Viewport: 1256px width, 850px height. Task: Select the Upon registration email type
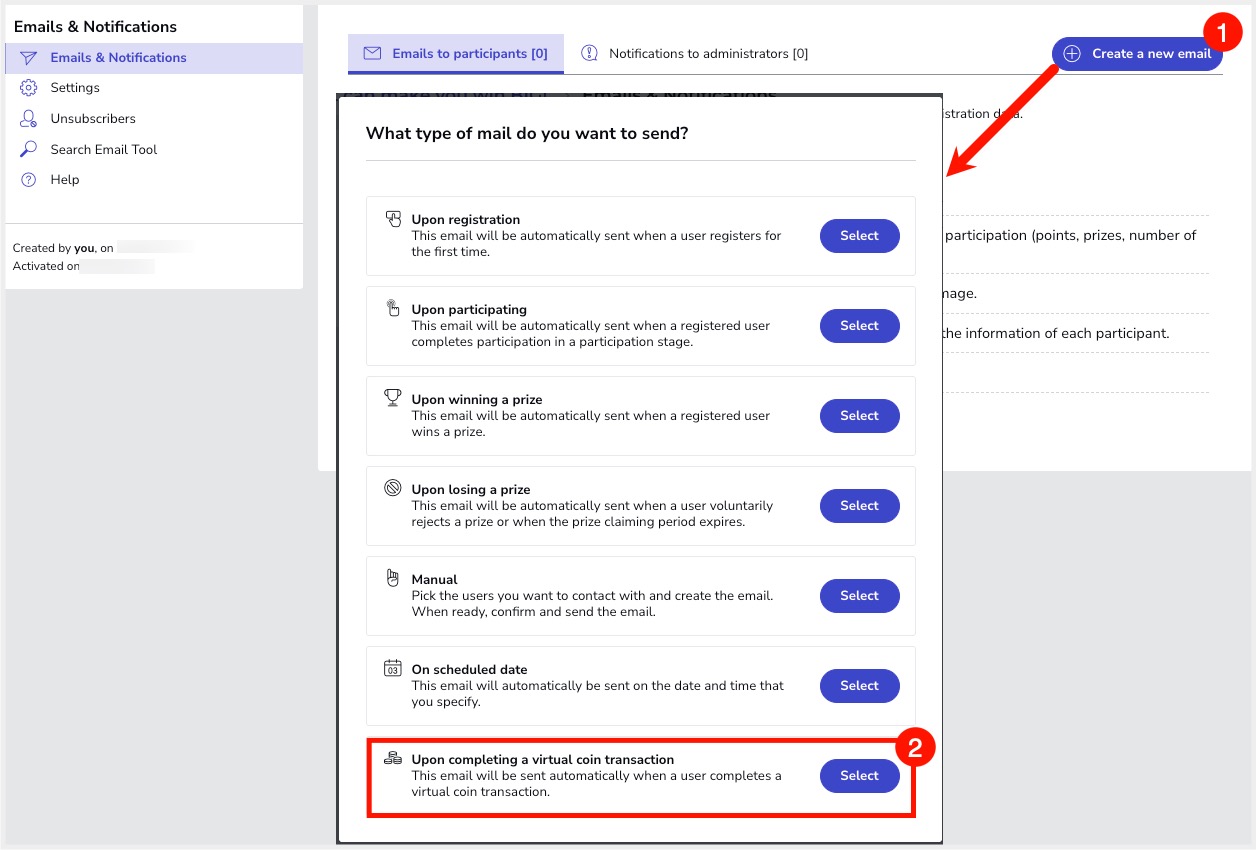(859, 236)
